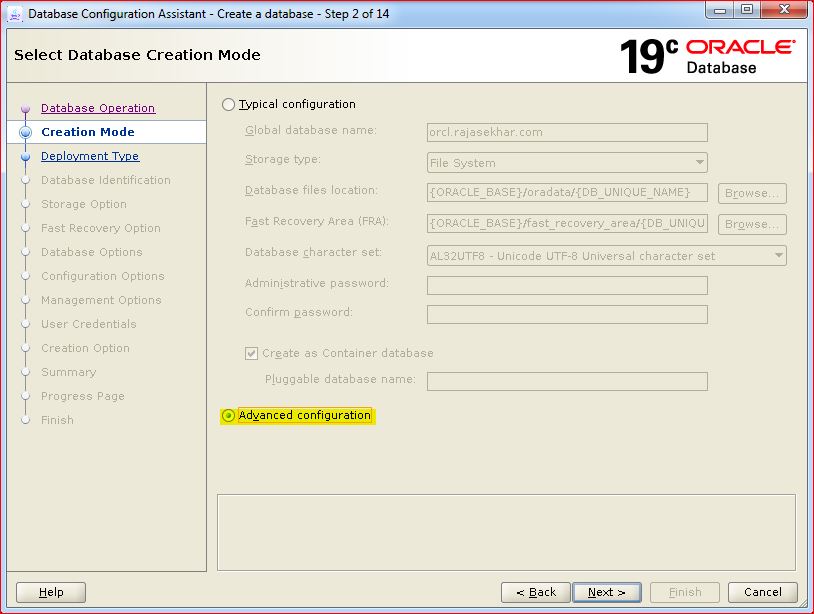Browse for Database files location
This screenshot has width=814, height=614.
click(x=752, y=193)
